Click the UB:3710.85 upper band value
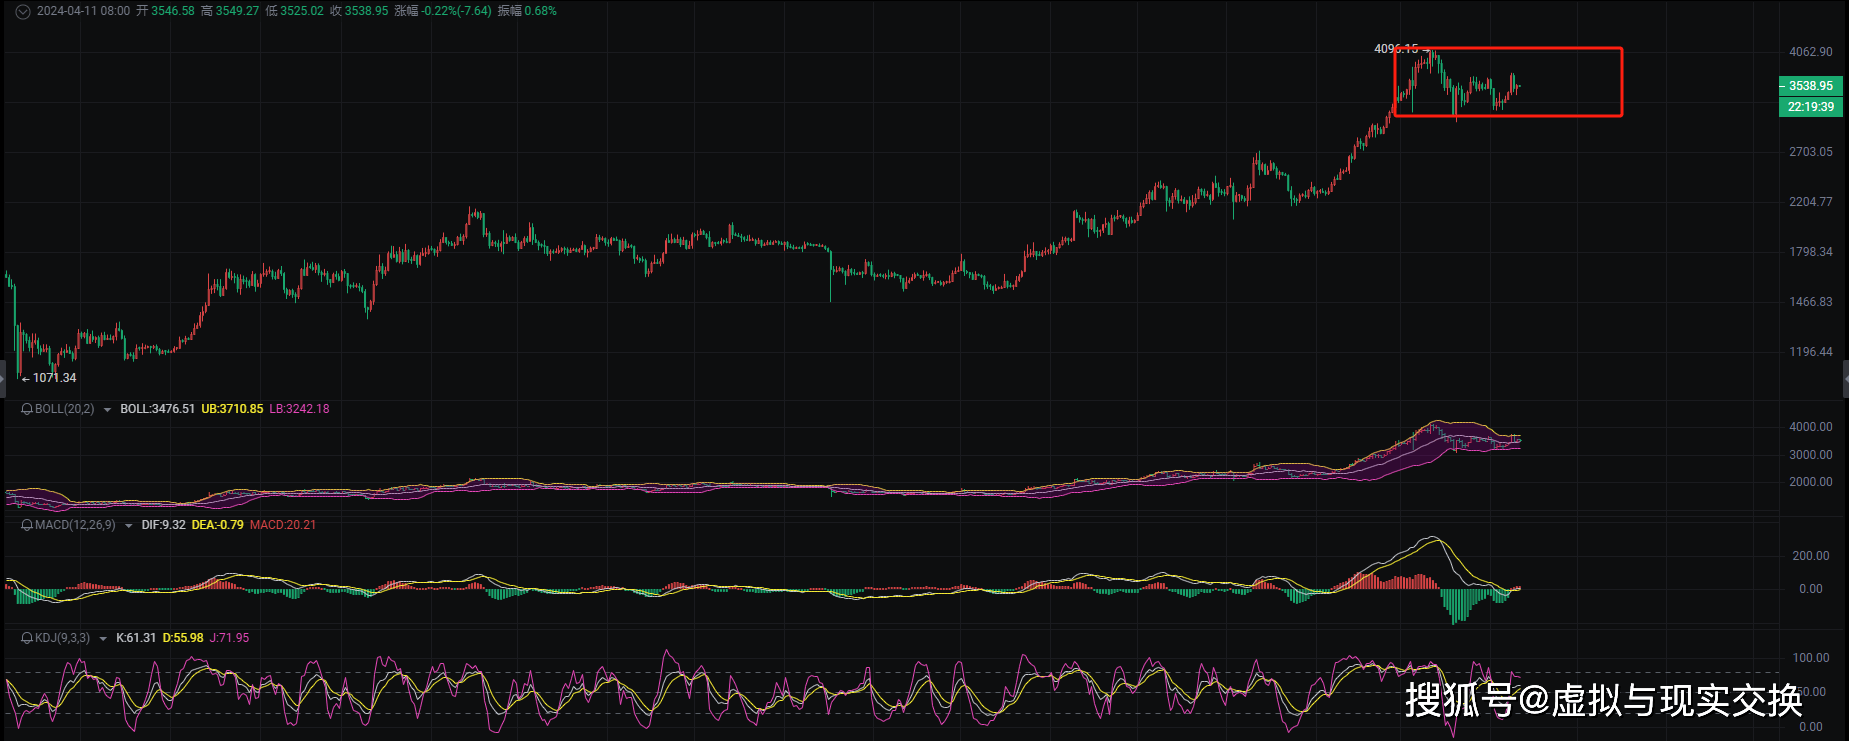Viewport: 1849px width, 741px height. tap(232, 409)
